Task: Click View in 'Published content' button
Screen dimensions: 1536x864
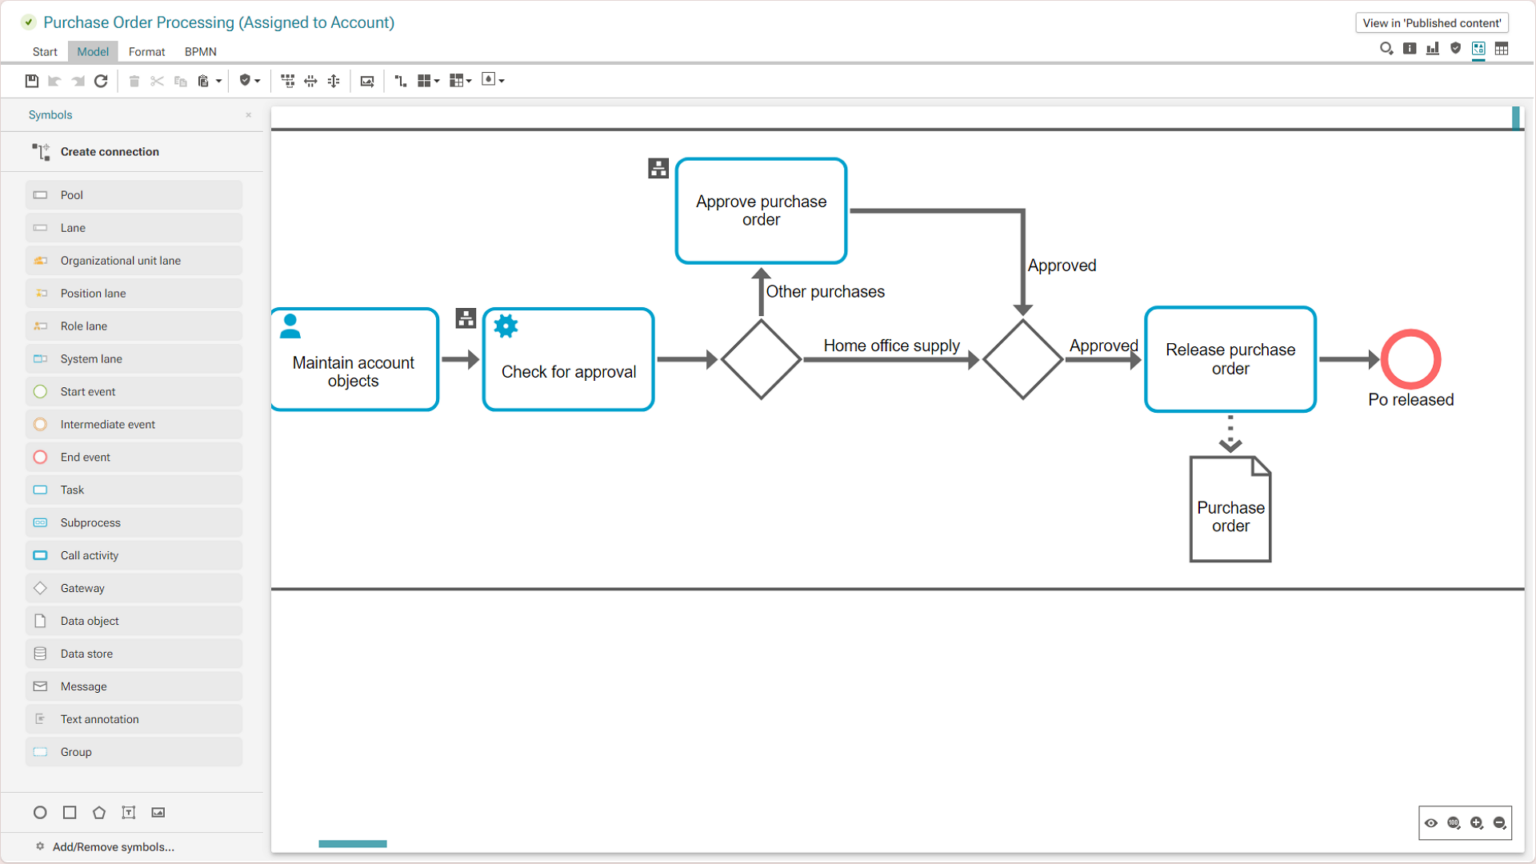Action: point(1431,22)
